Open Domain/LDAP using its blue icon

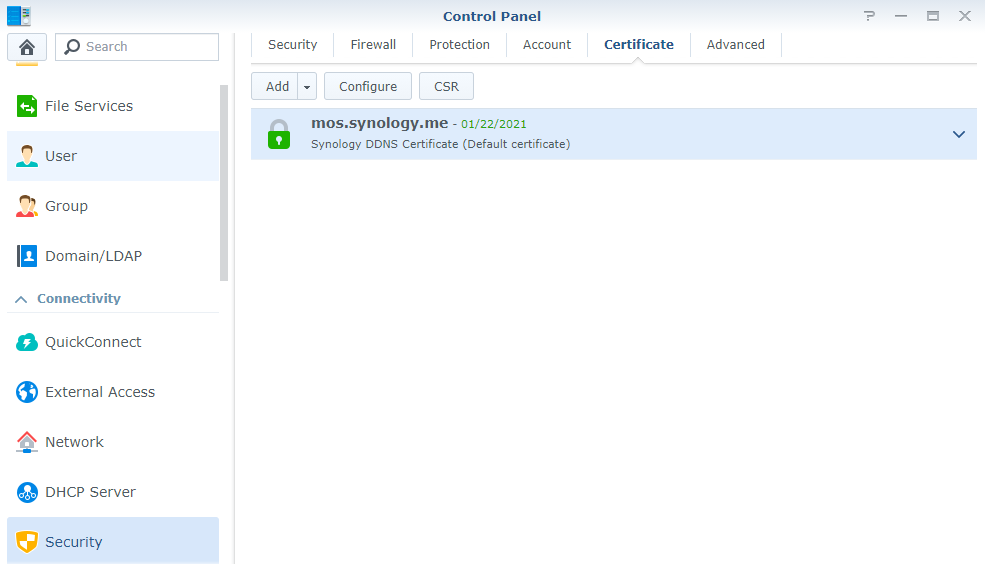27,256
